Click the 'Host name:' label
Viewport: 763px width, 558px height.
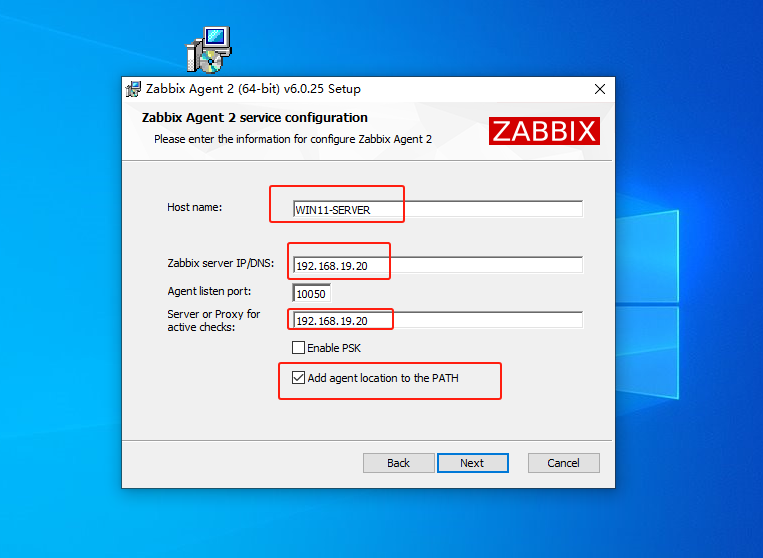(x=195, y=207)
